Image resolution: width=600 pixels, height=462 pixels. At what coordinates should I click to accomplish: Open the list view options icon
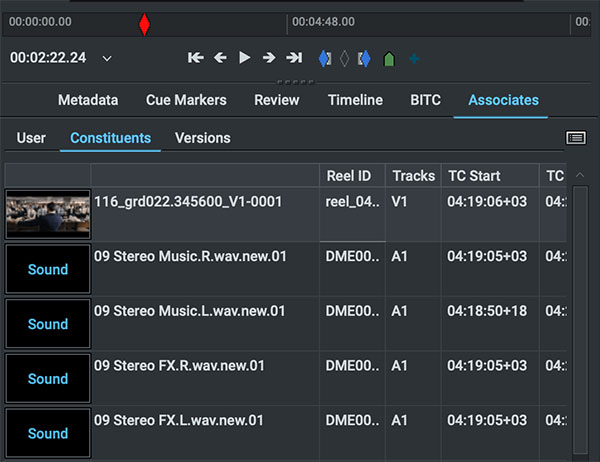pyautogui.click(x=575, y=138)
